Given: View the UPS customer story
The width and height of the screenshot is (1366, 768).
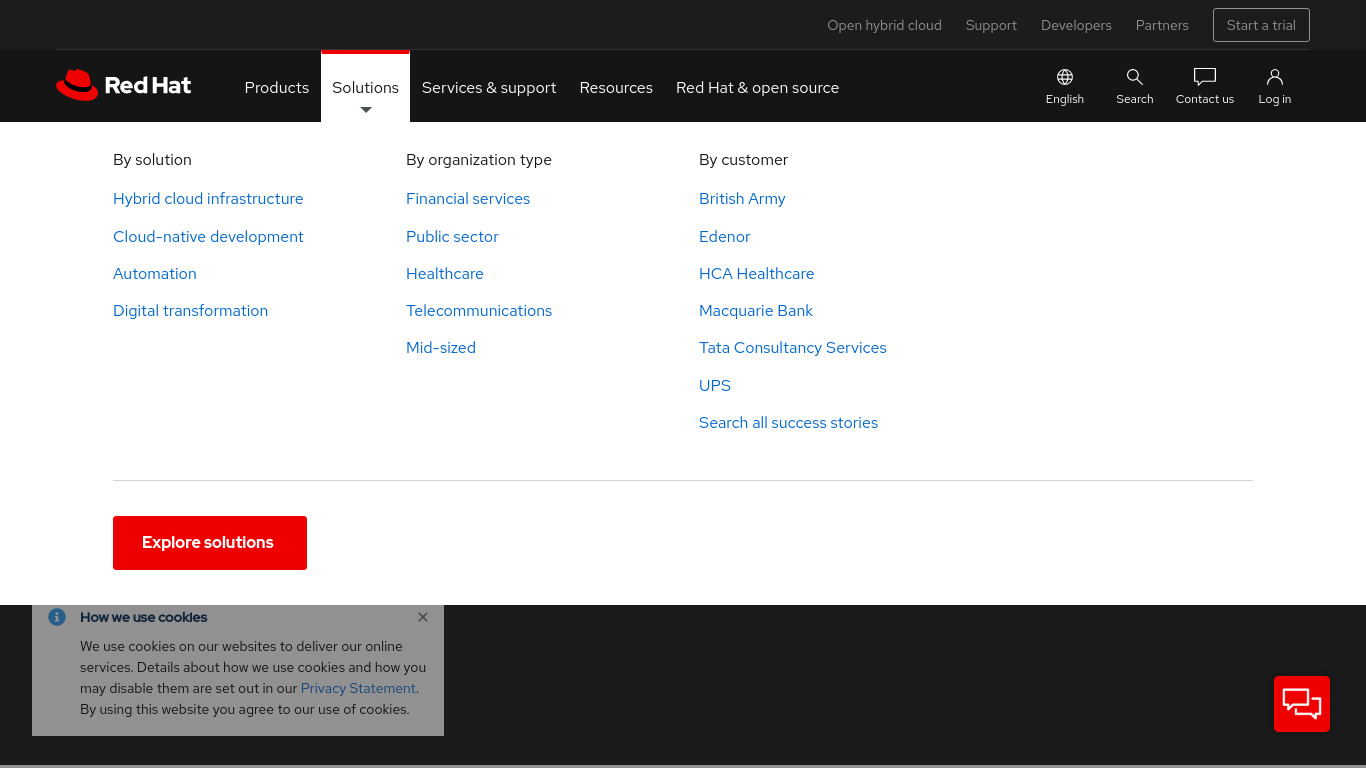Looking at the screenshot, I should [715, 386].
